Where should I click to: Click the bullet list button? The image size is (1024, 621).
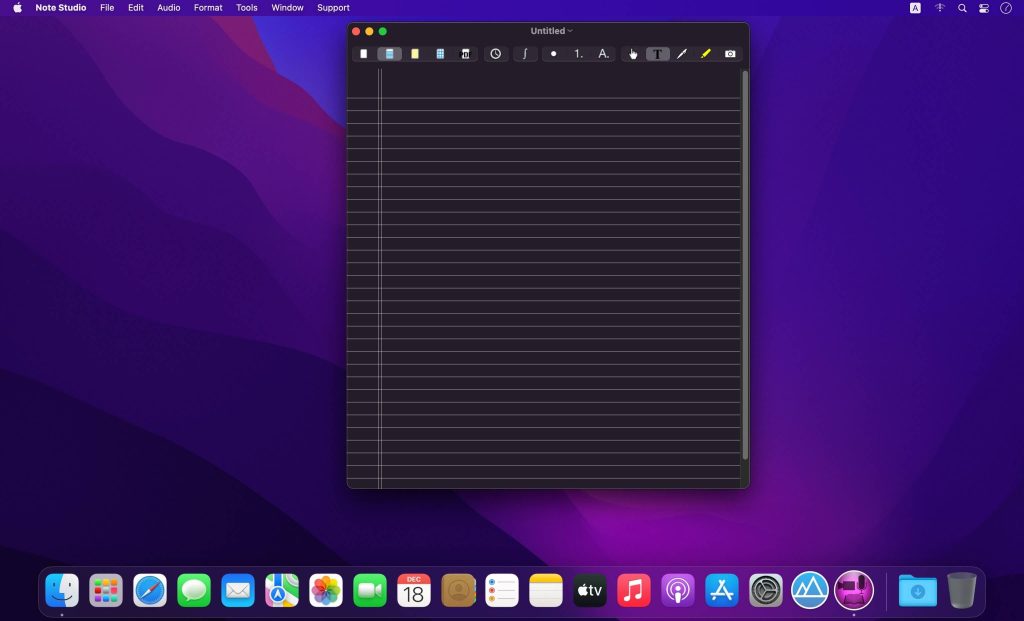pyautogui.click(x=554, y=54)
